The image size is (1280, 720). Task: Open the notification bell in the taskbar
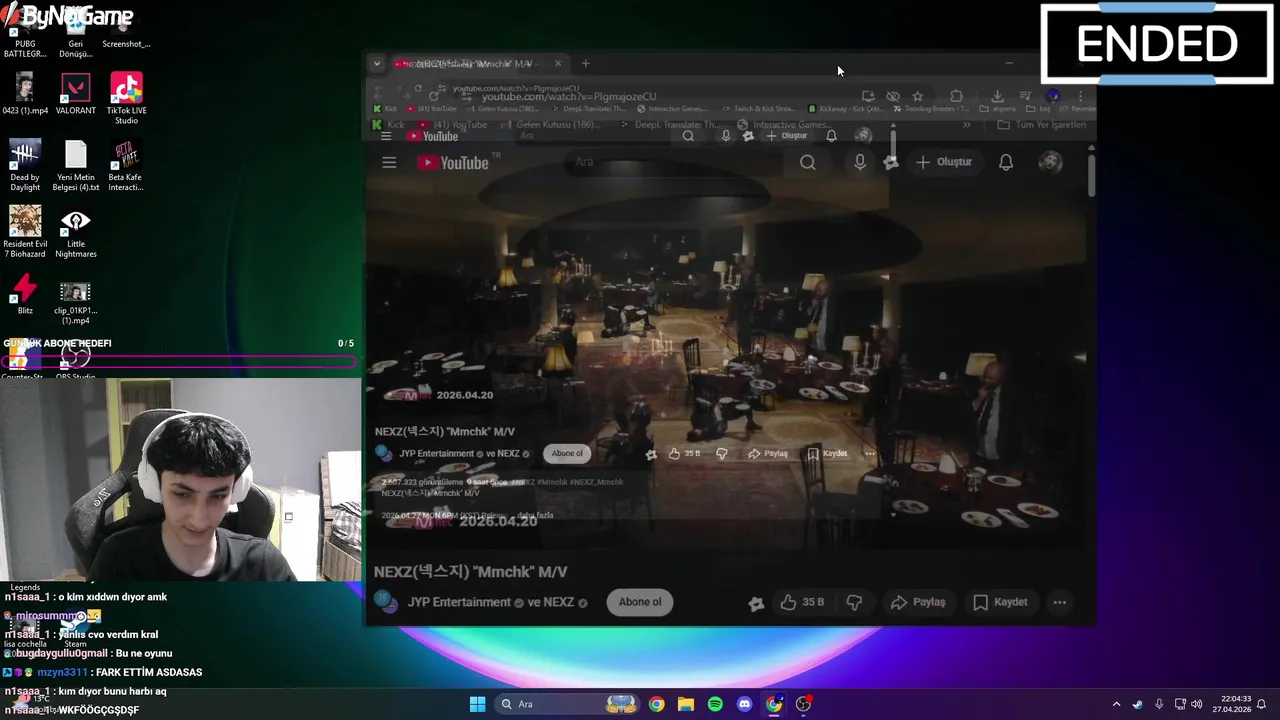[1262, 704]
